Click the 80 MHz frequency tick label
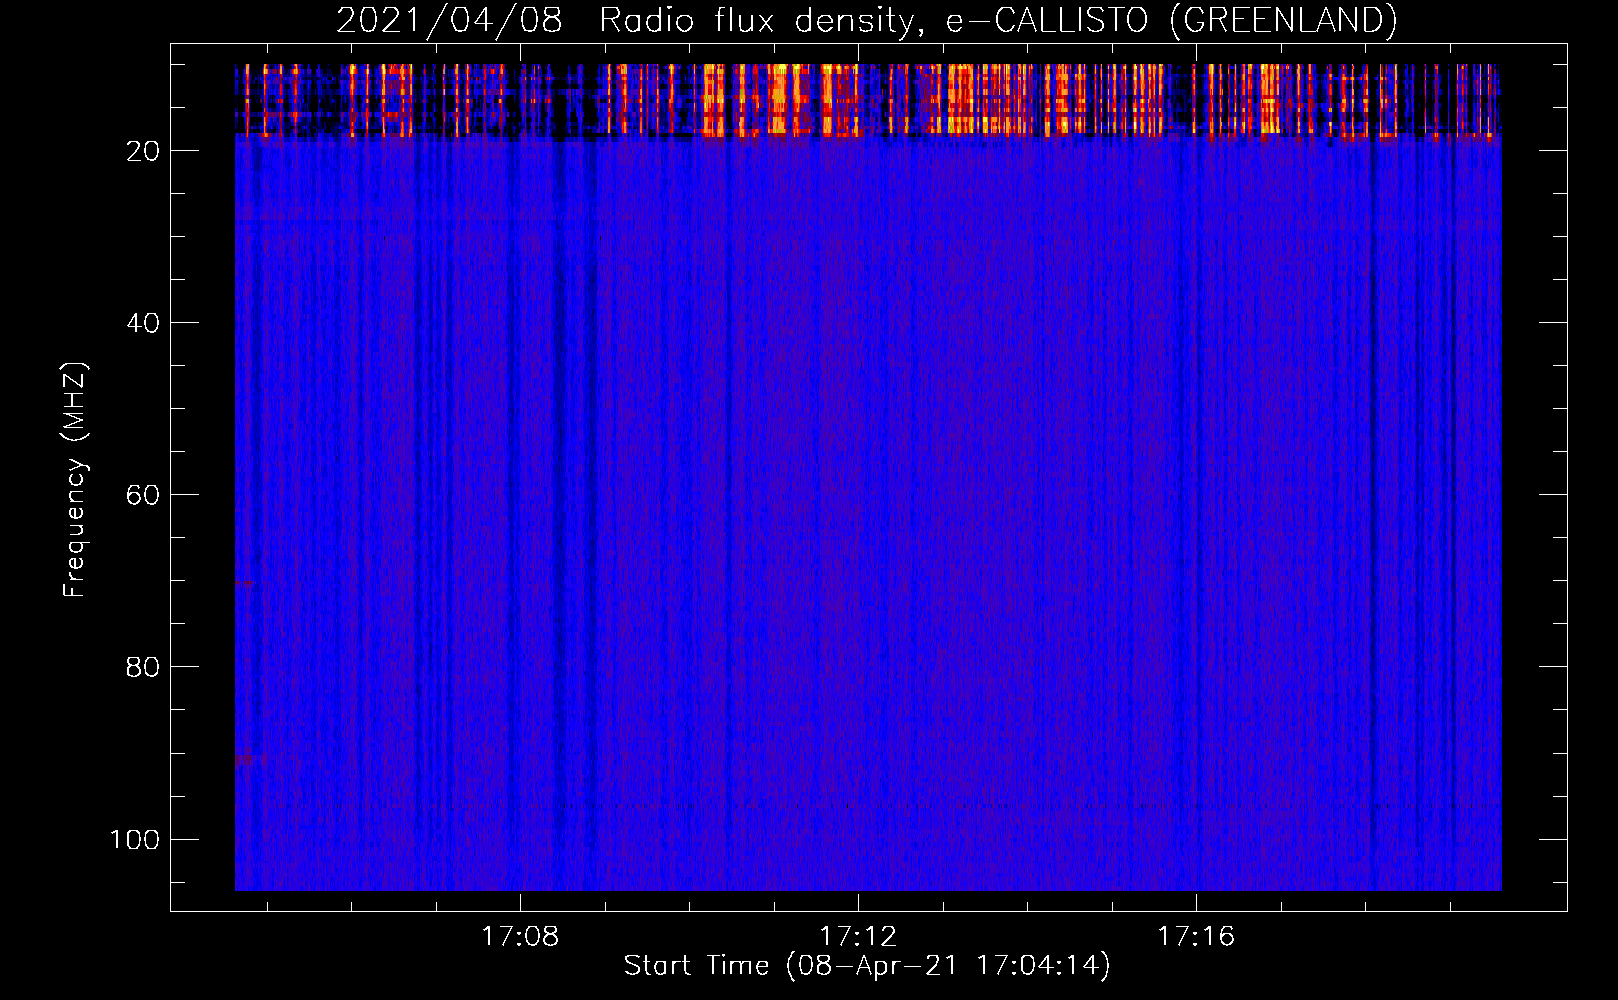 (143, 667)
